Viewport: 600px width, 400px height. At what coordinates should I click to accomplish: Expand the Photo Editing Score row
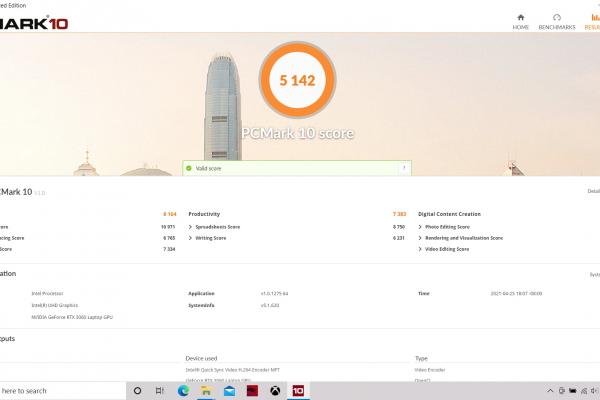[444, 227]
